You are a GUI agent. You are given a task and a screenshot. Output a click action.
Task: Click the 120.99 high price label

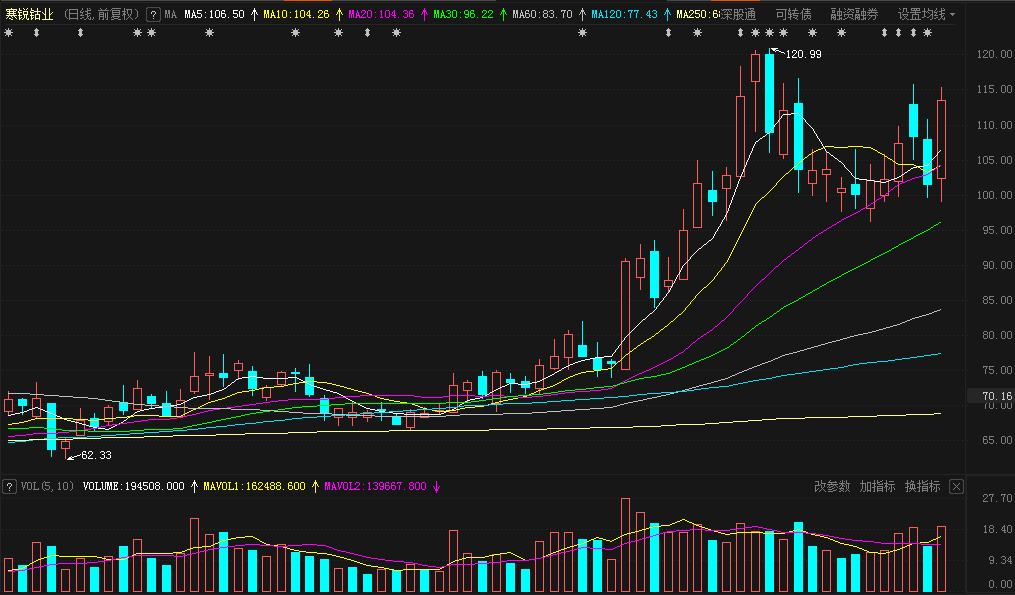click(x=803, y=54)
